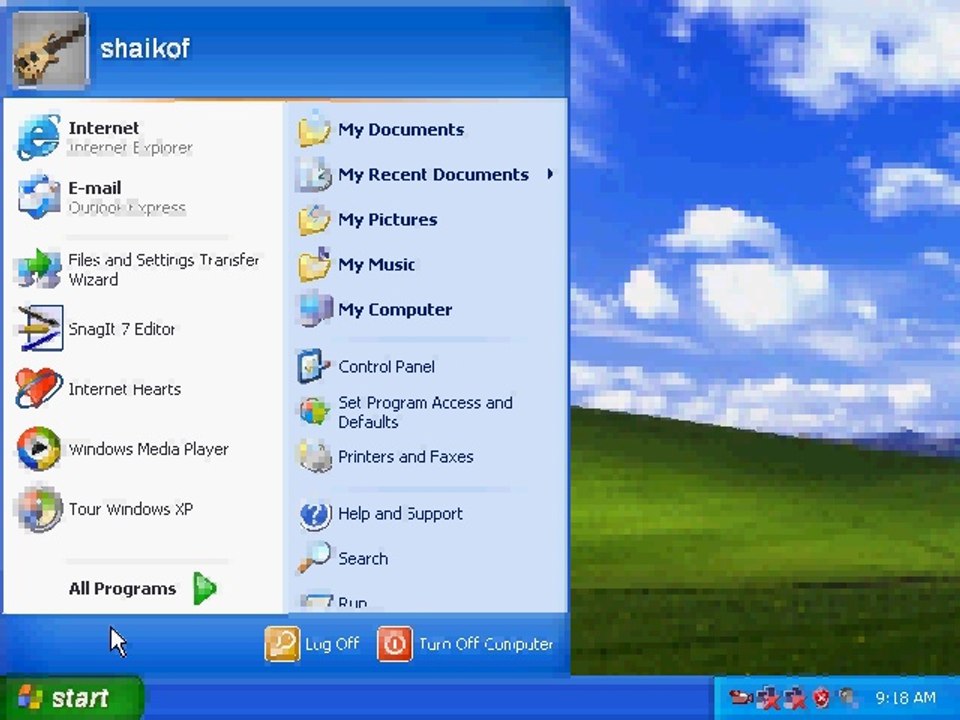Open Control Panel
Image resolution: width=960 pixels, height=720 pixels.
(427, 367)
